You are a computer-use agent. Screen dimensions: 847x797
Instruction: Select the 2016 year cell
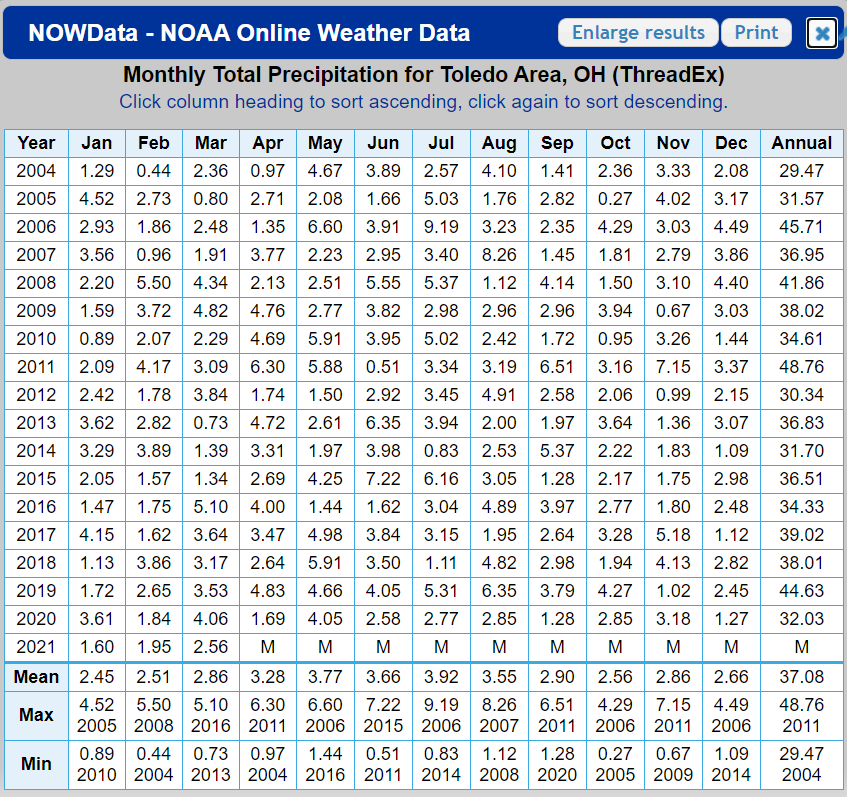pos(36,507)
